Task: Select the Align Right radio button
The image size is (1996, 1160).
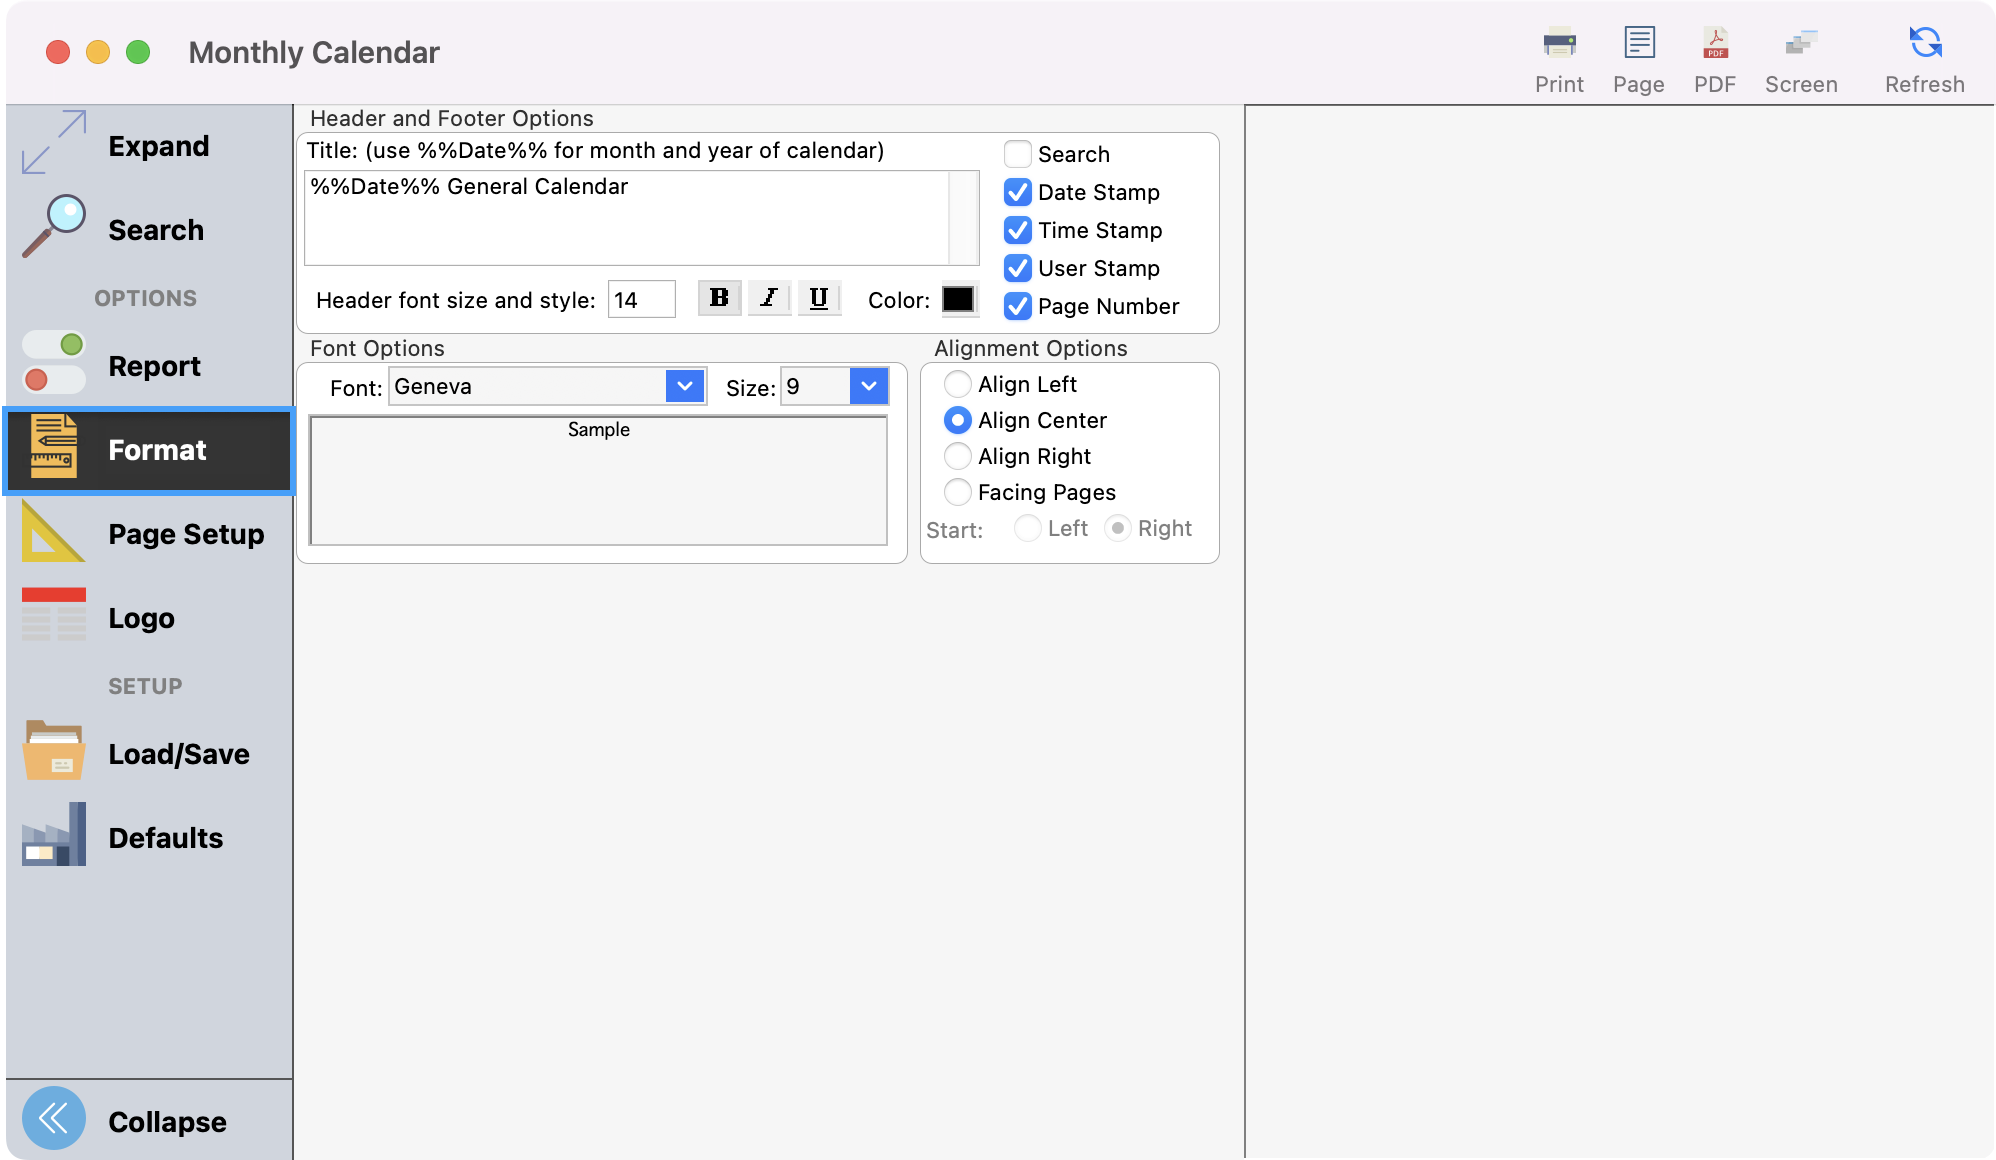Action: (x=958, y=456)
